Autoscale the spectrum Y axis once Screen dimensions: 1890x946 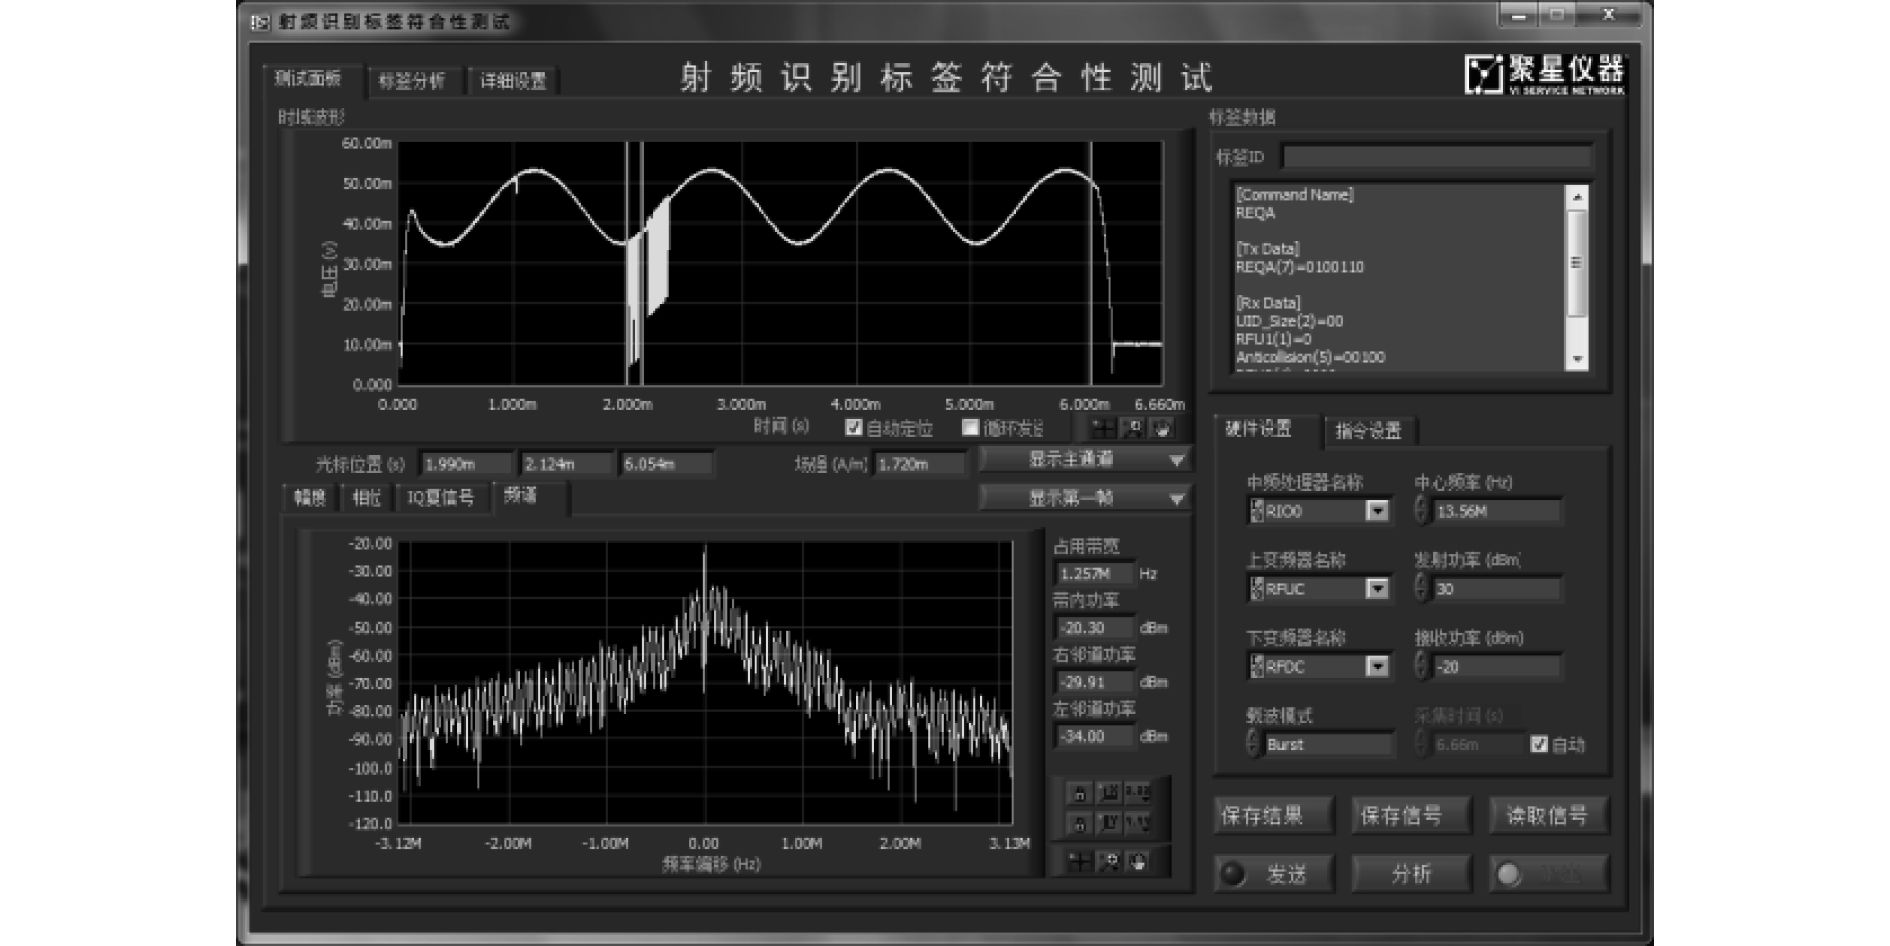[x=1109, y=824]
